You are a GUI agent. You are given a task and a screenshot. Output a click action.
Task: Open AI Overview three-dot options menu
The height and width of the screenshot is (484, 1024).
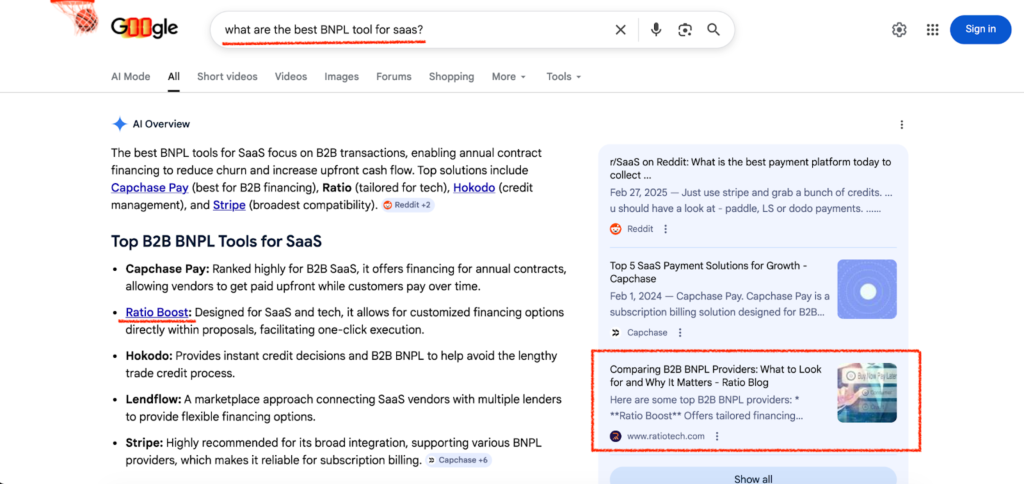pos(902,124)
